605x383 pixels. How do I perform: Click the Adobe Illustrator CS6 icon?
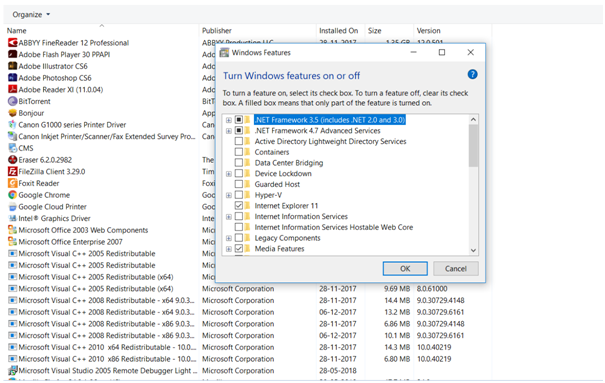point(13,66)
